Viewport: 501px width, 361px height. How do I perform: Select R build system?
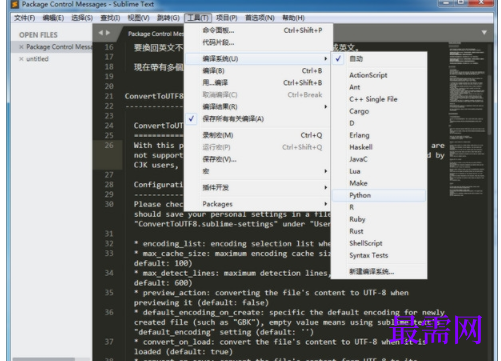pos(379,207)
